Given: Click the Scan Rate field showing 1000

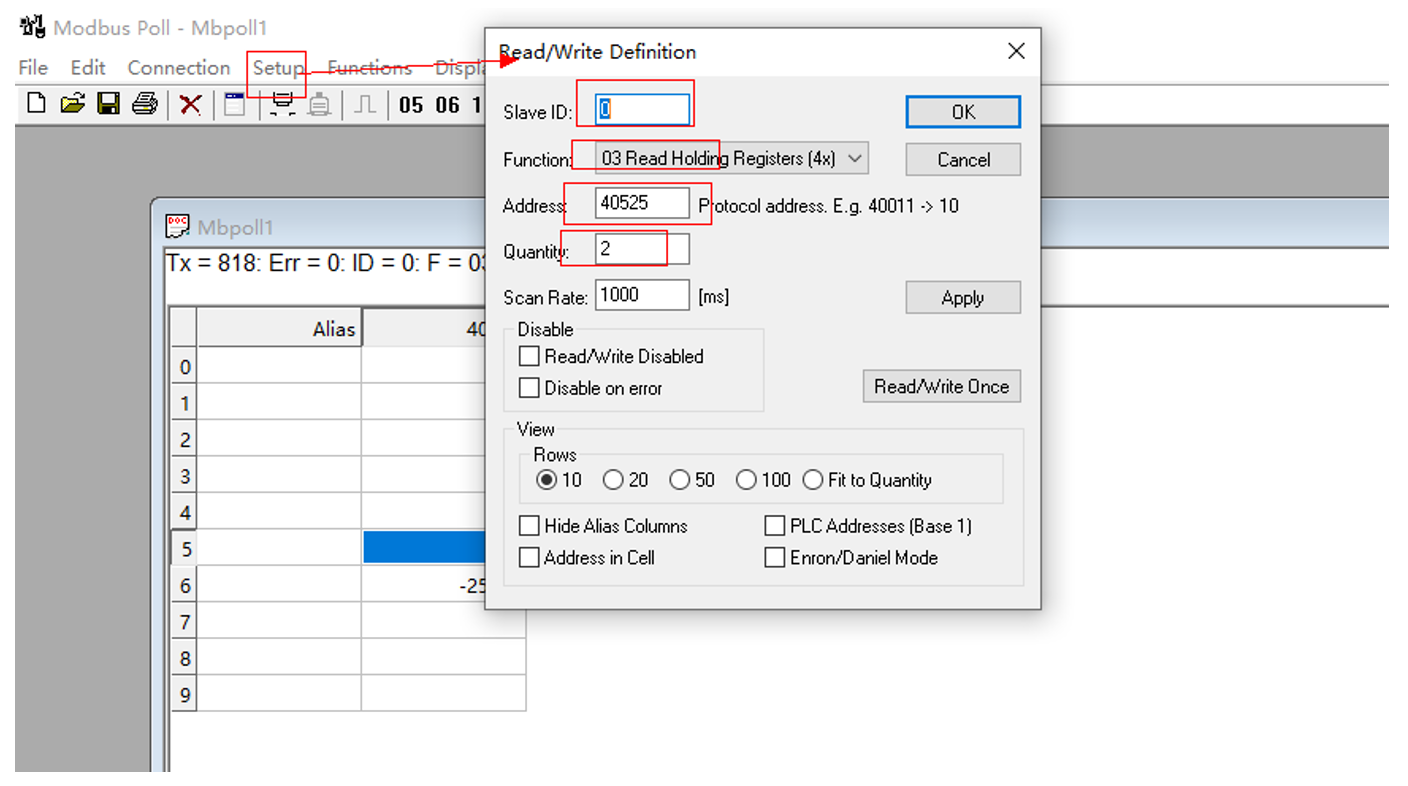Looking at the screenshot, I should click(642, 295).
